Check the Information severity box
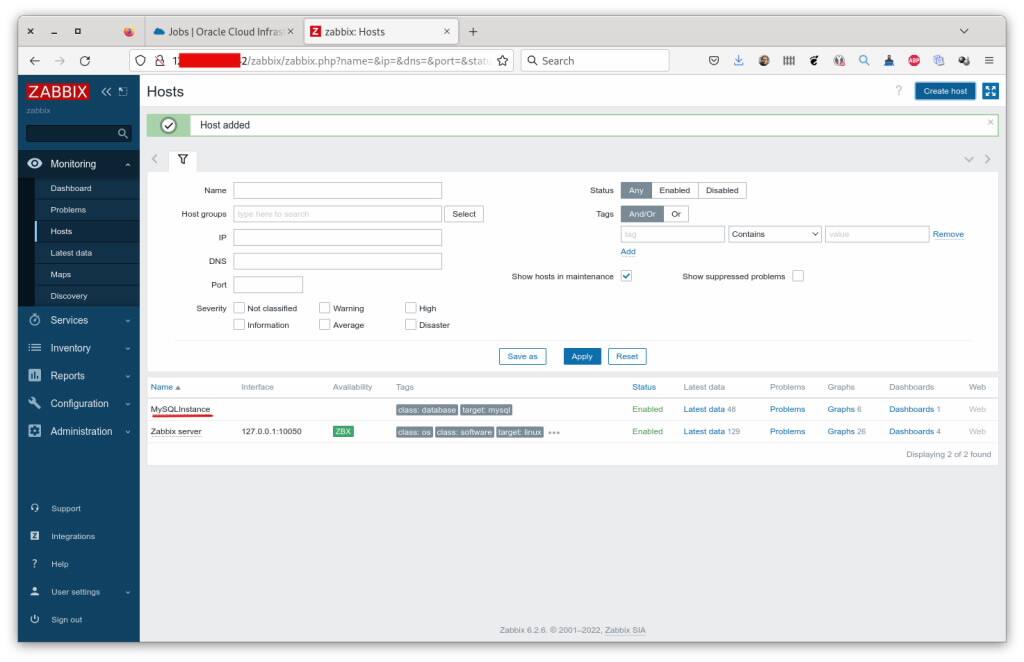 [x=239, y=324]
